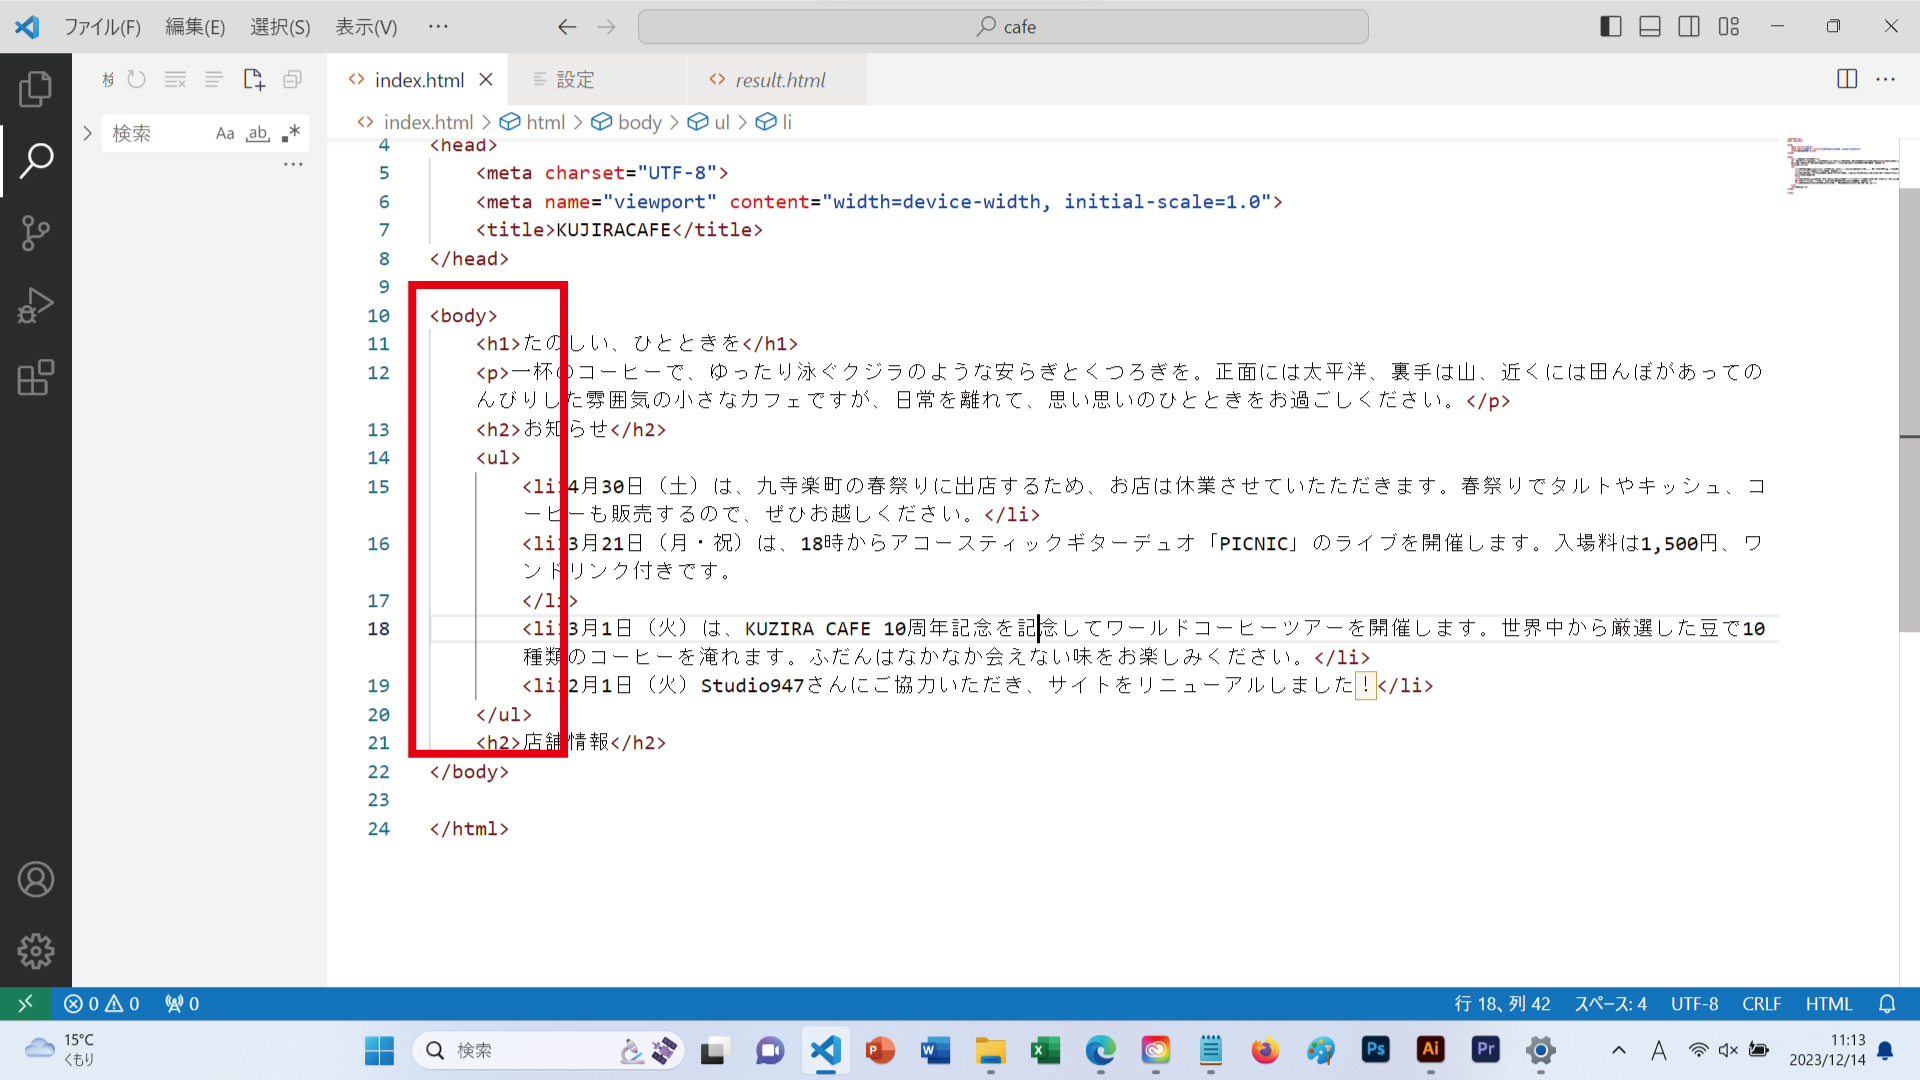Click the Clear search results icon
This screenshot has width=1920, height=1080.
(175, 79)
